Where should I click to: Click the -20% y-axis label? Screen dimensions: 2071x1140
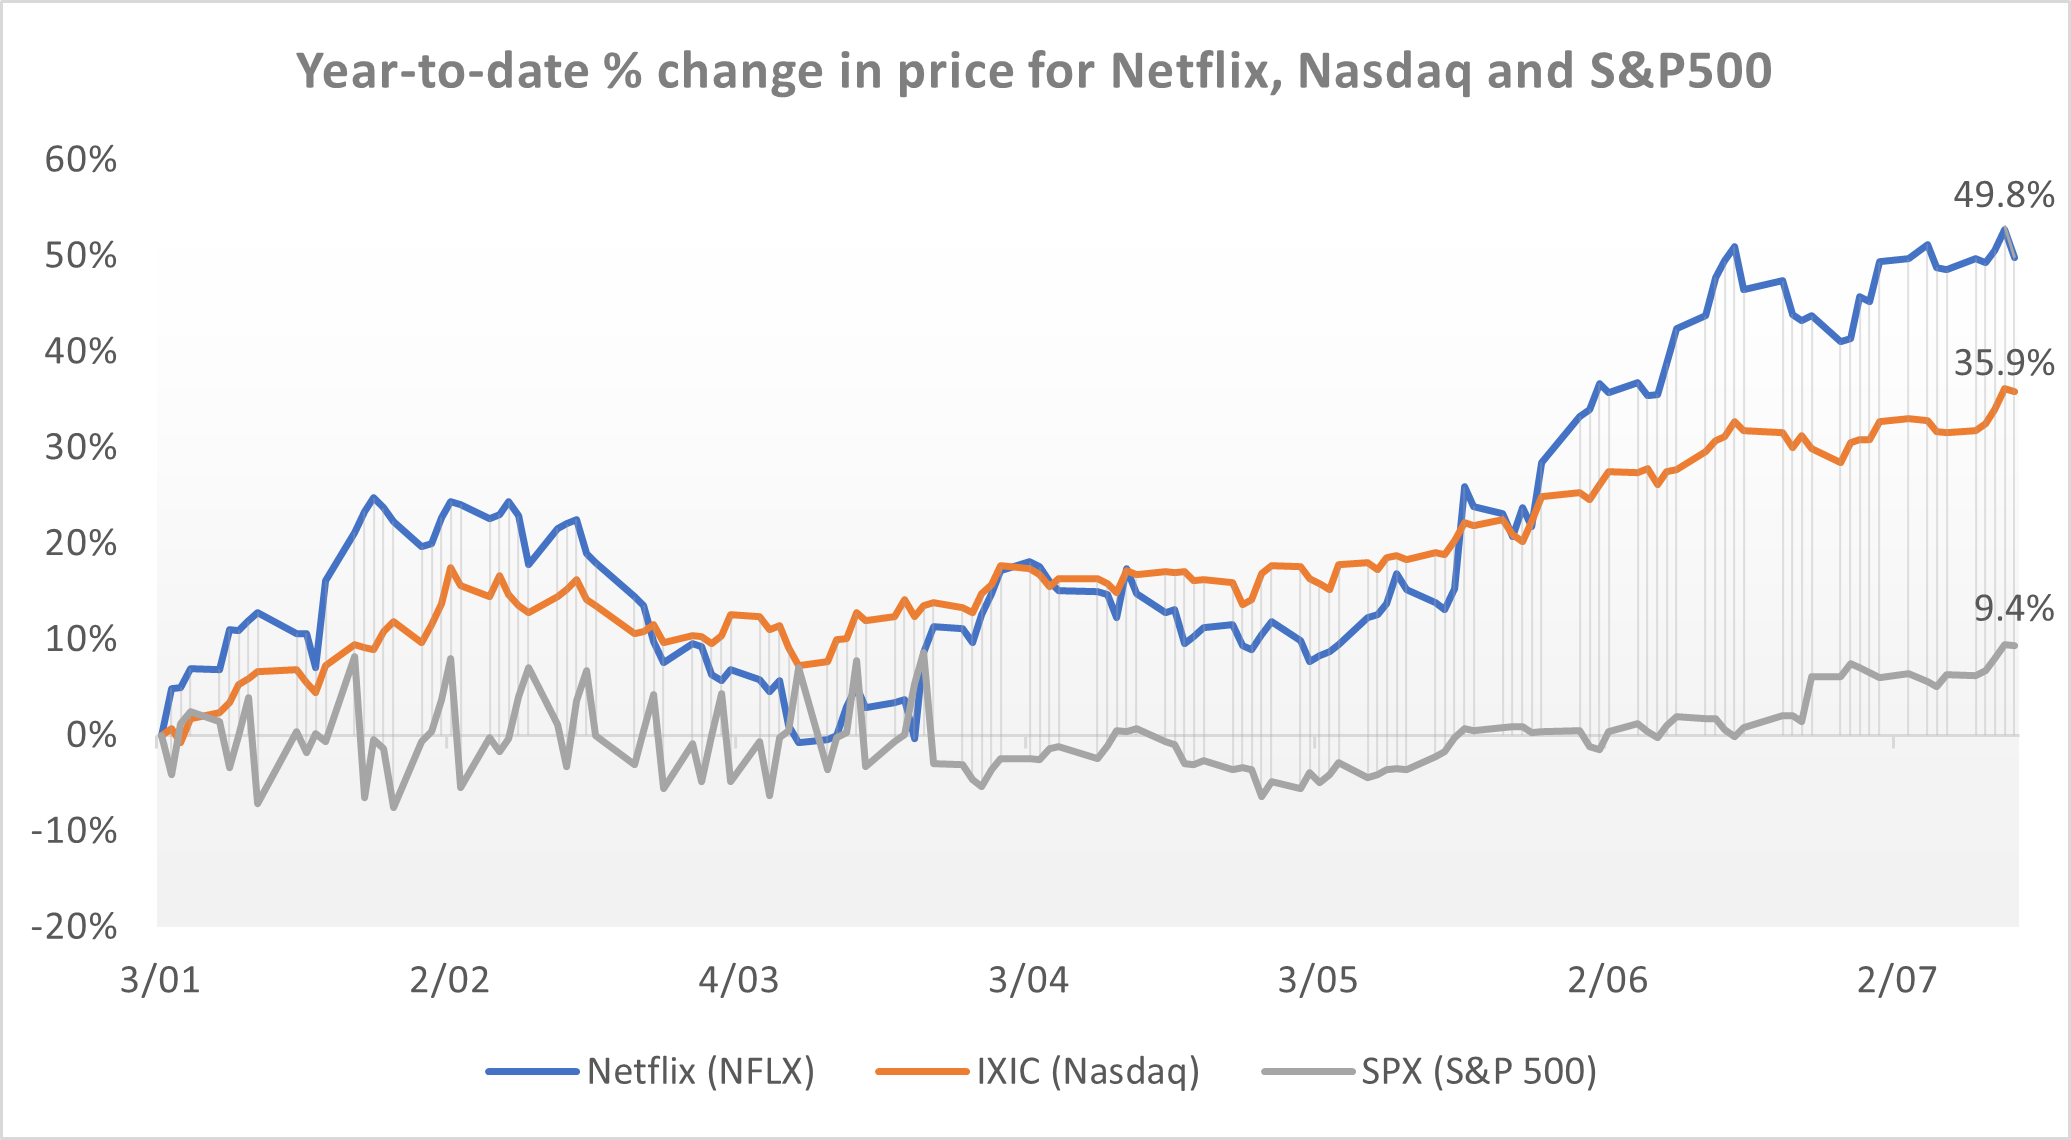coord(75,927)
